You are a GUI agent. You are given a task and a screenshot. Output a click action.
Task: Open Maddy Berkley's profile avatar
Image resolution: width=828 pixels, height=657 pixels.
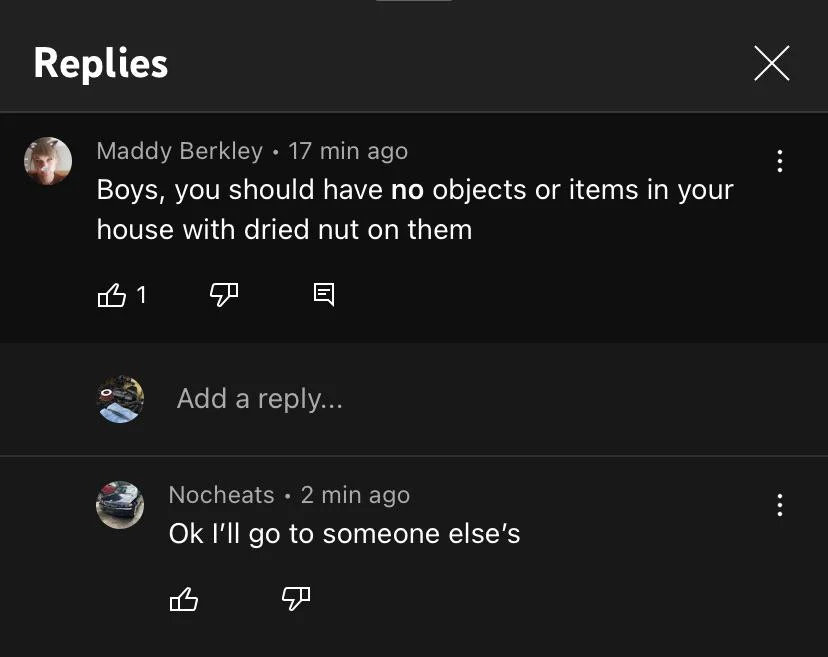click(x=48, y=160)
